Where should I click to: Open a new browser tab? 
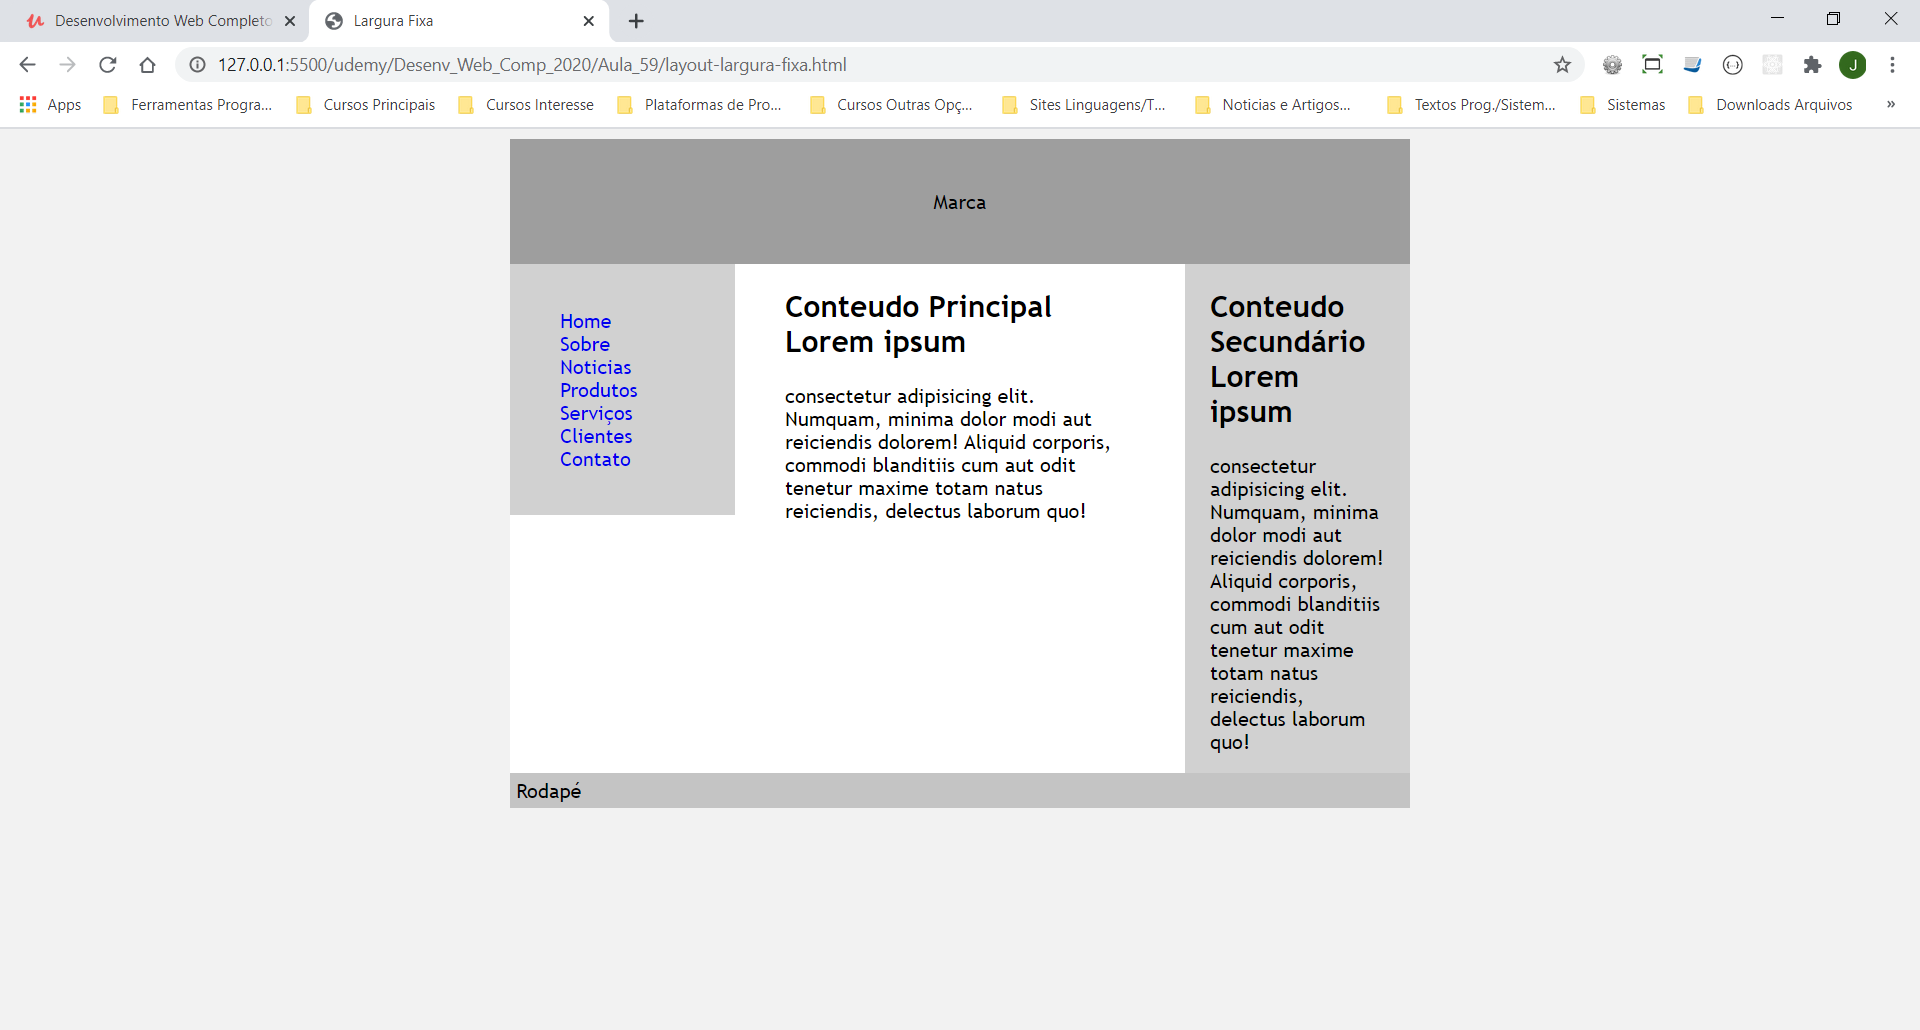pyautogui.click(x=636, y=21)
